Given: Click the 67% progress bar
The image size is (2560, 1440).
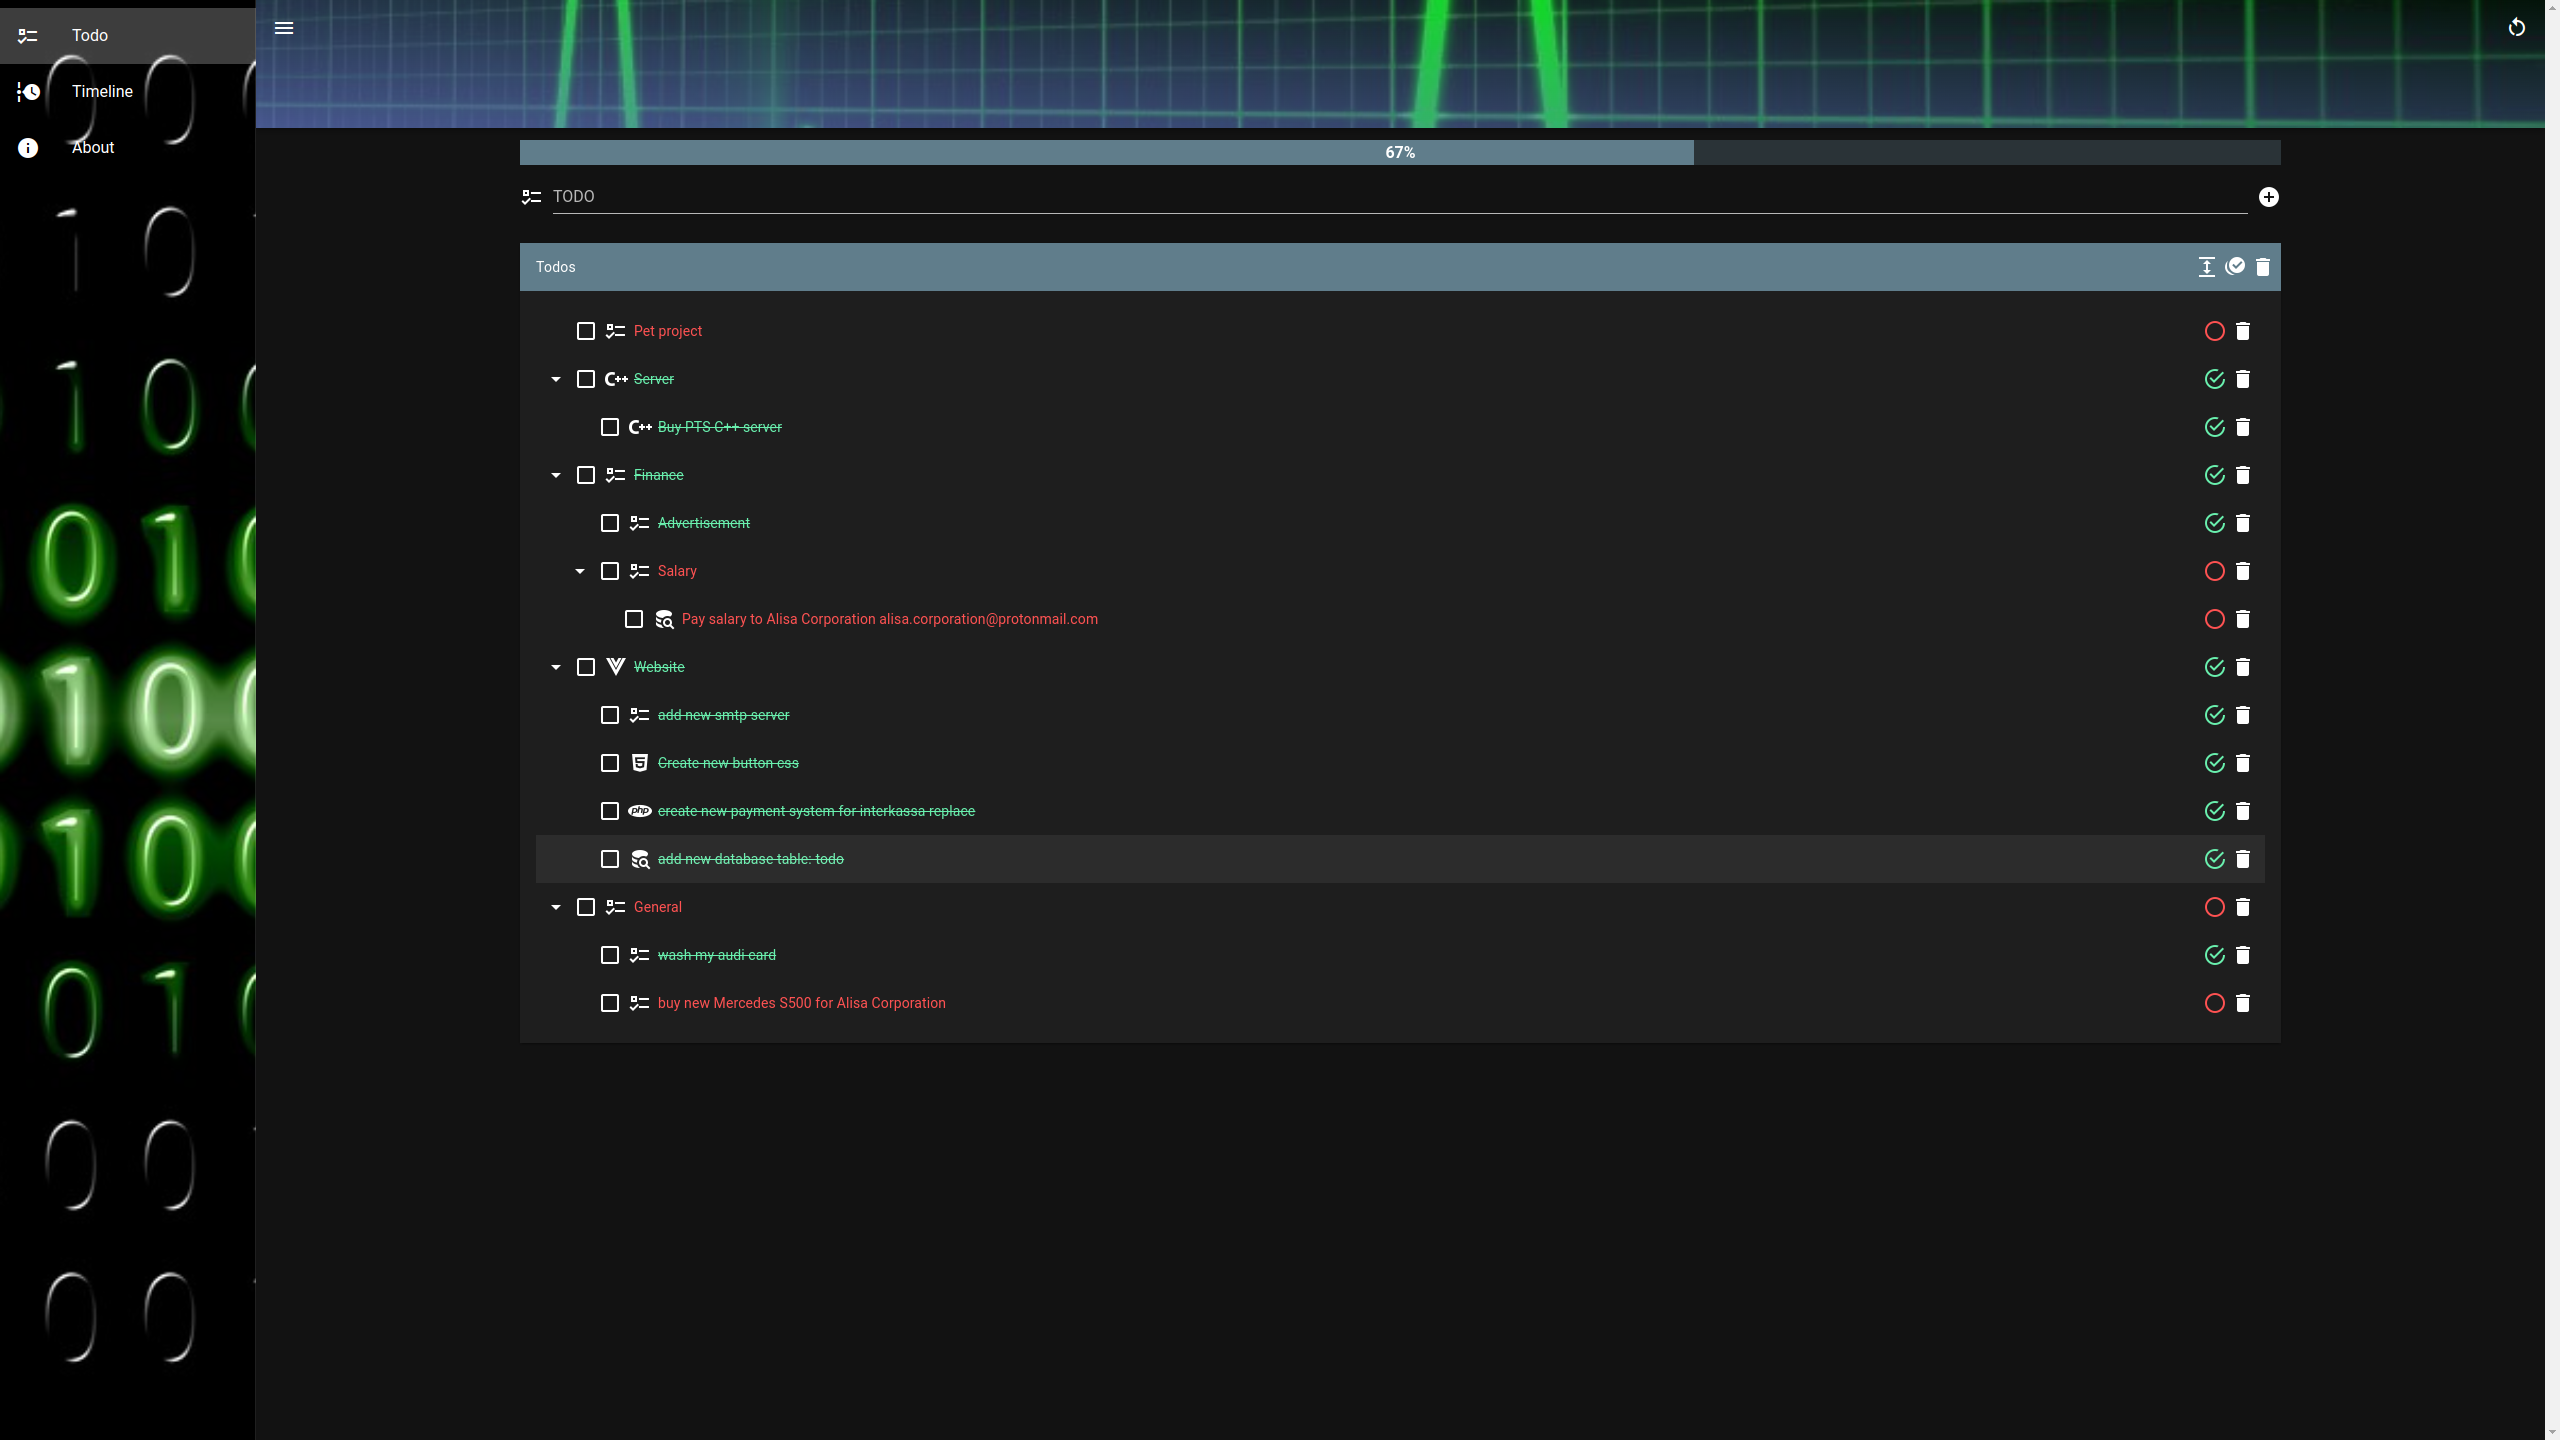Looking at the screenshot, I should pos(1400,152).
